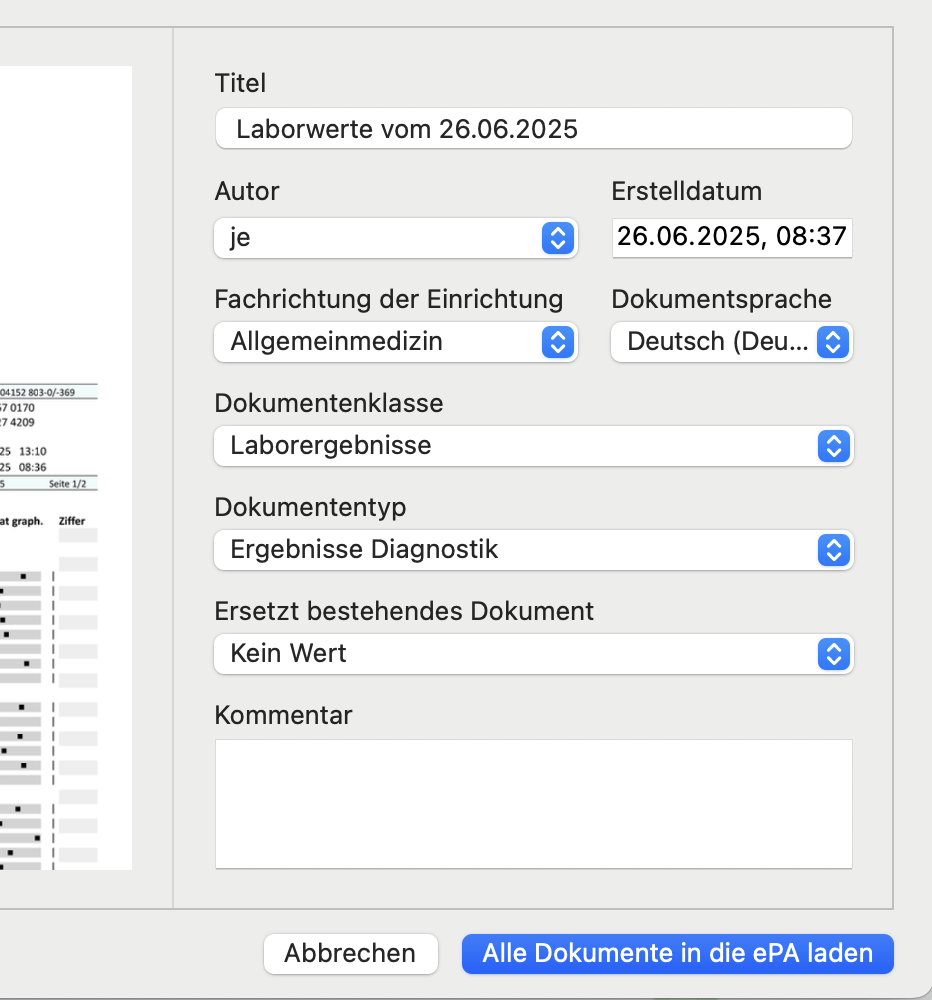Click the blue chevron of the Autor dropdown
This screenshot has height=1000, width=932.
pos(558,239)
